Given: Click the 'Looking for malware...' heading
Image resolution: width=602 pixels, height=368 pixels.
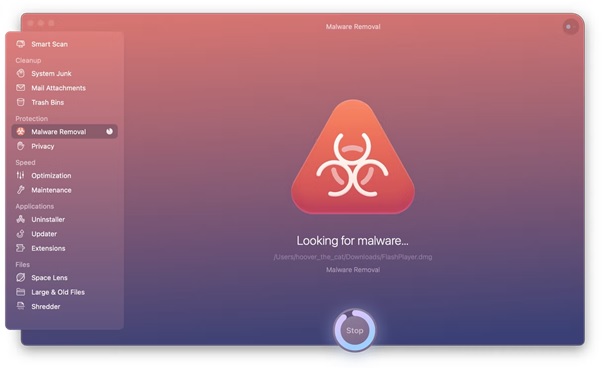Looking at the screenshot, I should [x=352, y=241].
